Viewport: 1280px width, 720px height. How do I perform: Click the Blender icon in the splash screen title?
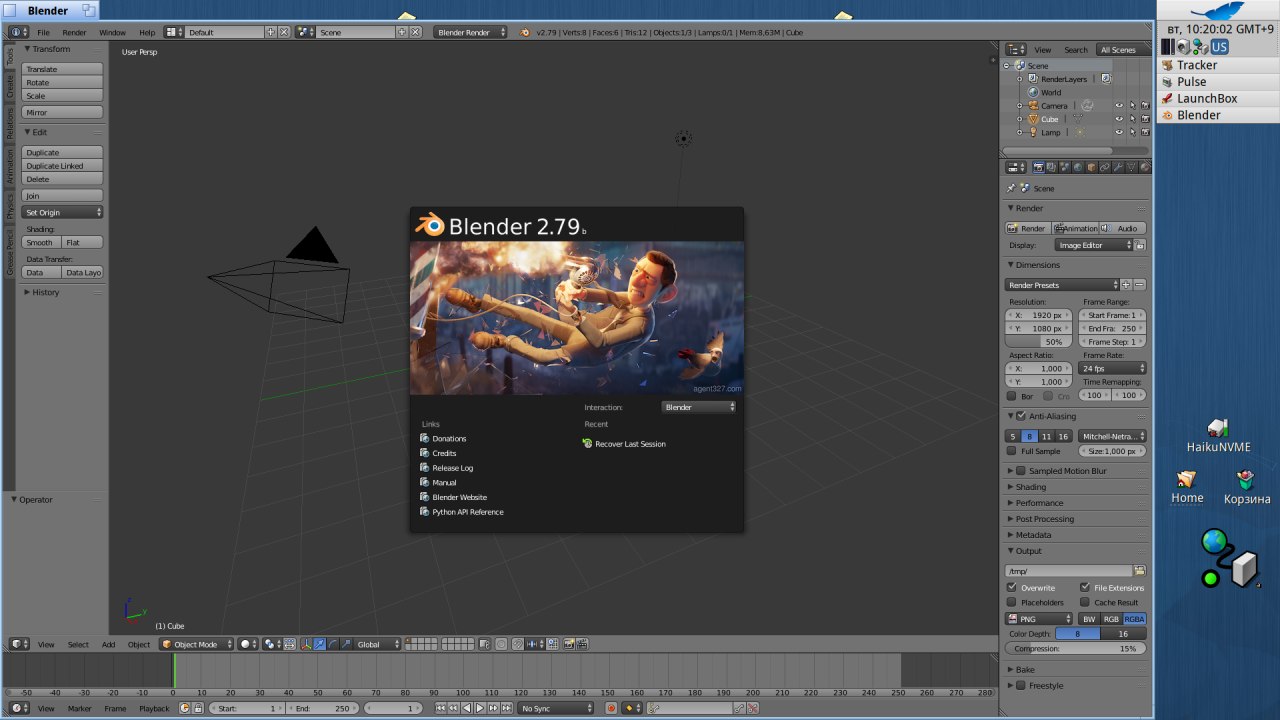(x=430, y=225)
